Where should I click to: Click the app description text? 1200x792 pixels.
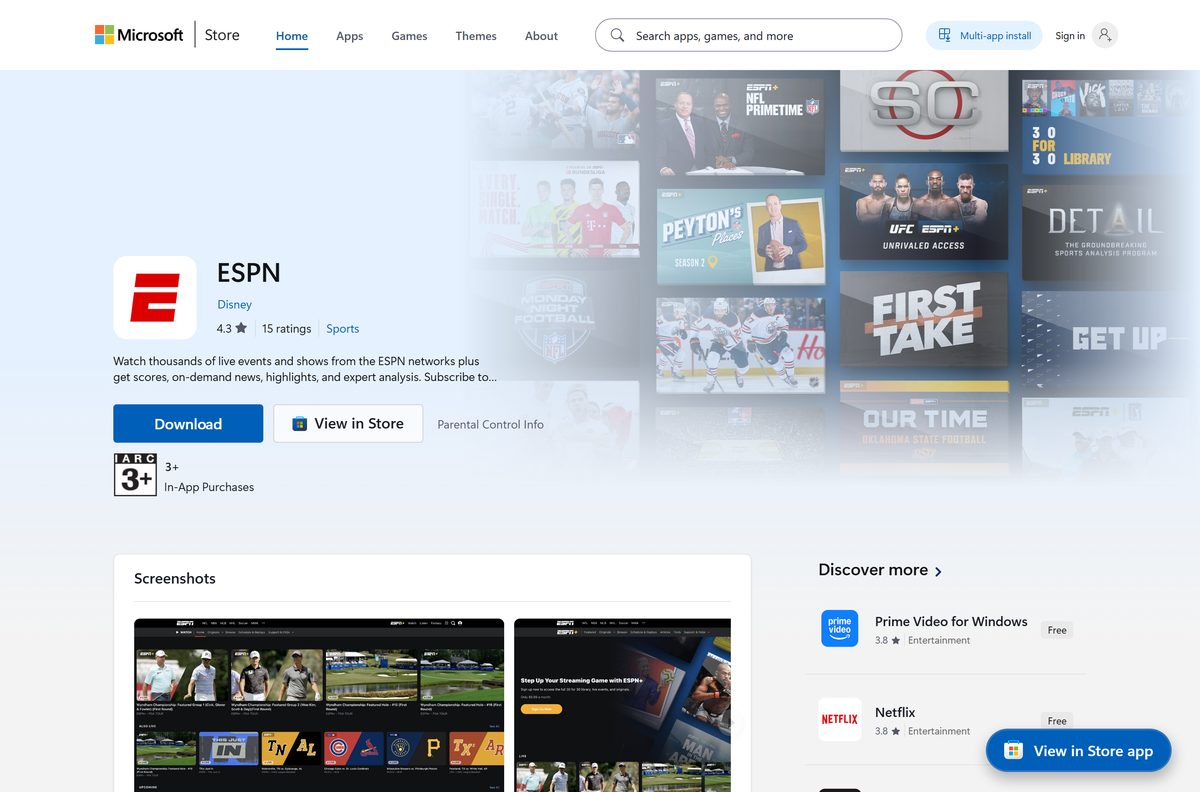click(305, 369)
